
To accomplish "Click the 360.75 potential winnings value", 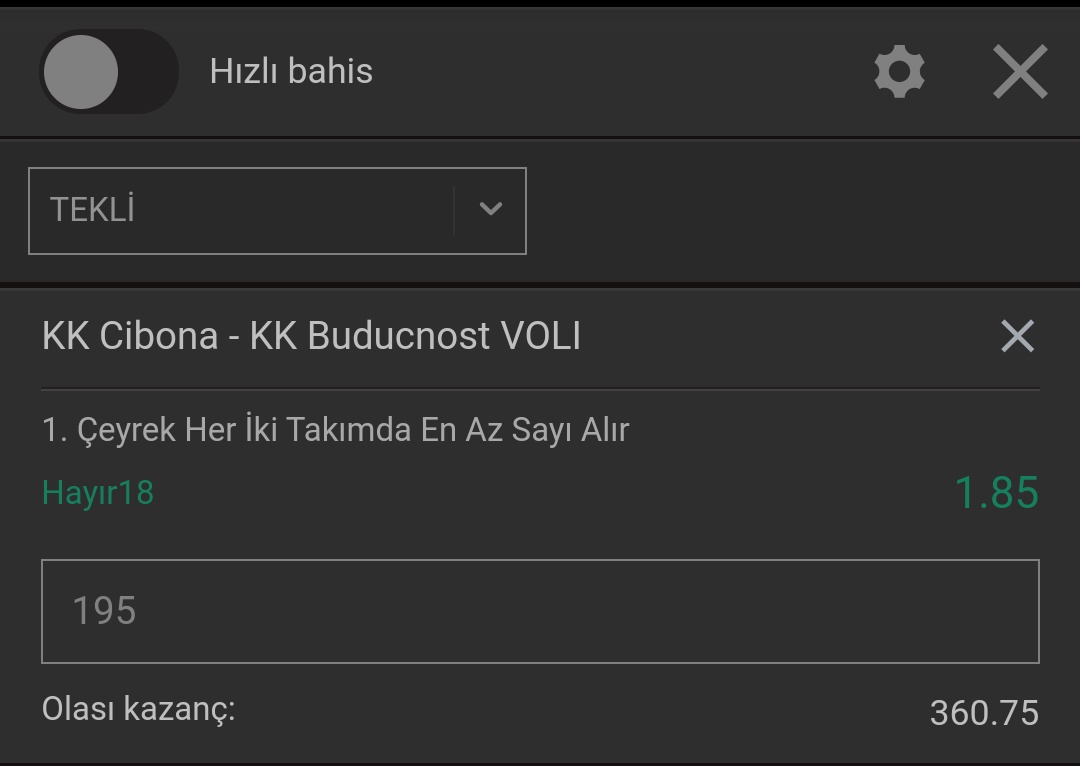I will (x=984, y=713).
